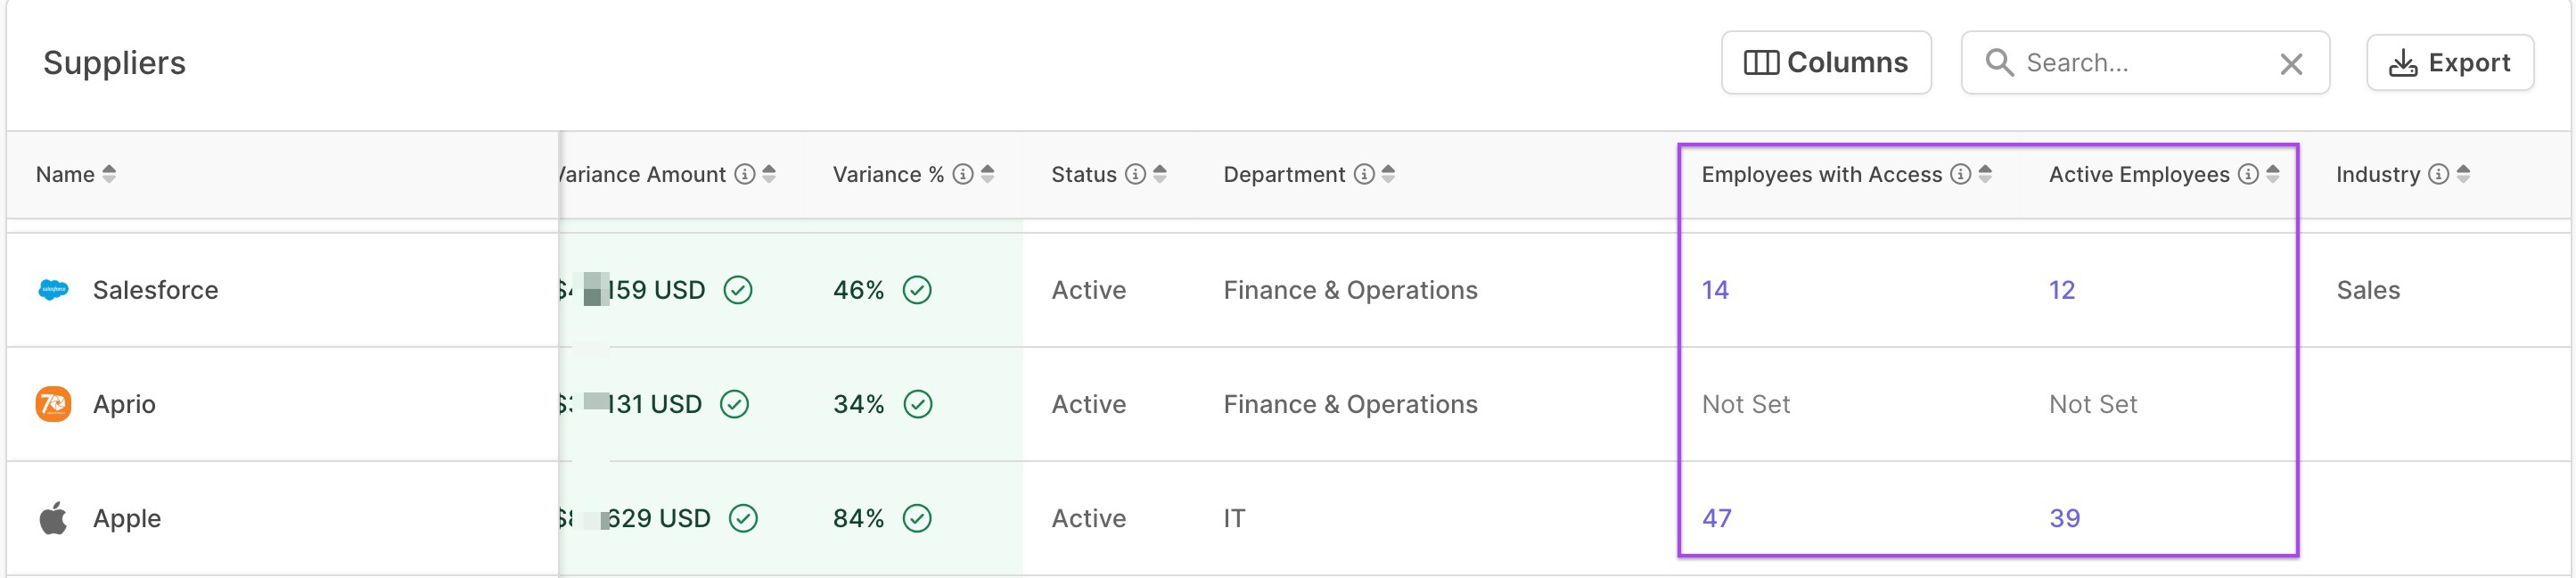Sort the Industry column
The image size is (2576, 578).
2462,174
